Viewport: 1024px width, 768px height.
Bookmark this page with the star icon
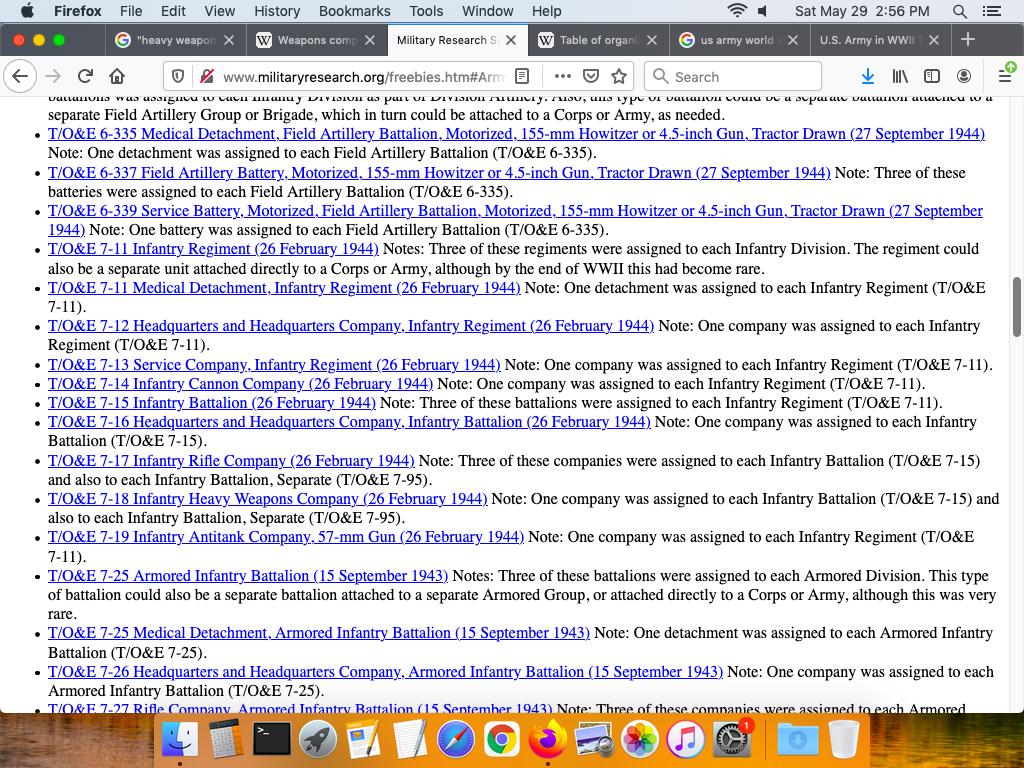(x=619, y=76)
